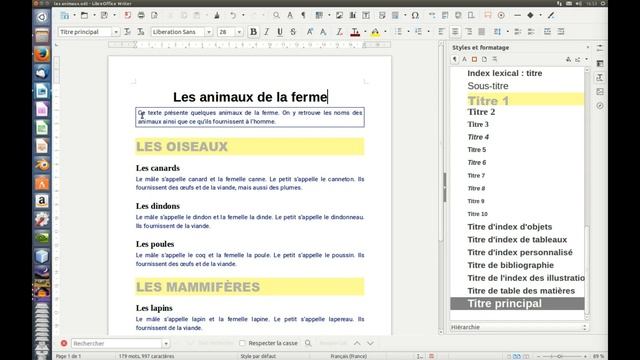This screenshot has width=640, height=360.
Task: Toggle formatting marks pilcrow icon
Action: tap(303, 16)
